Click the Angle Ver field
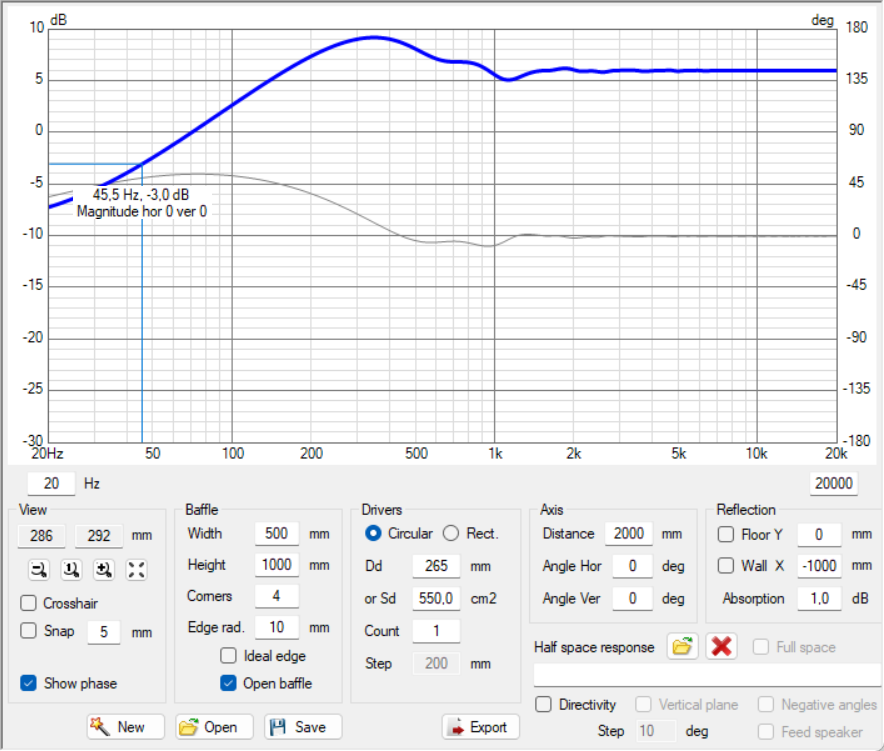This screenshot has width=884, height=751. point(633,598)
